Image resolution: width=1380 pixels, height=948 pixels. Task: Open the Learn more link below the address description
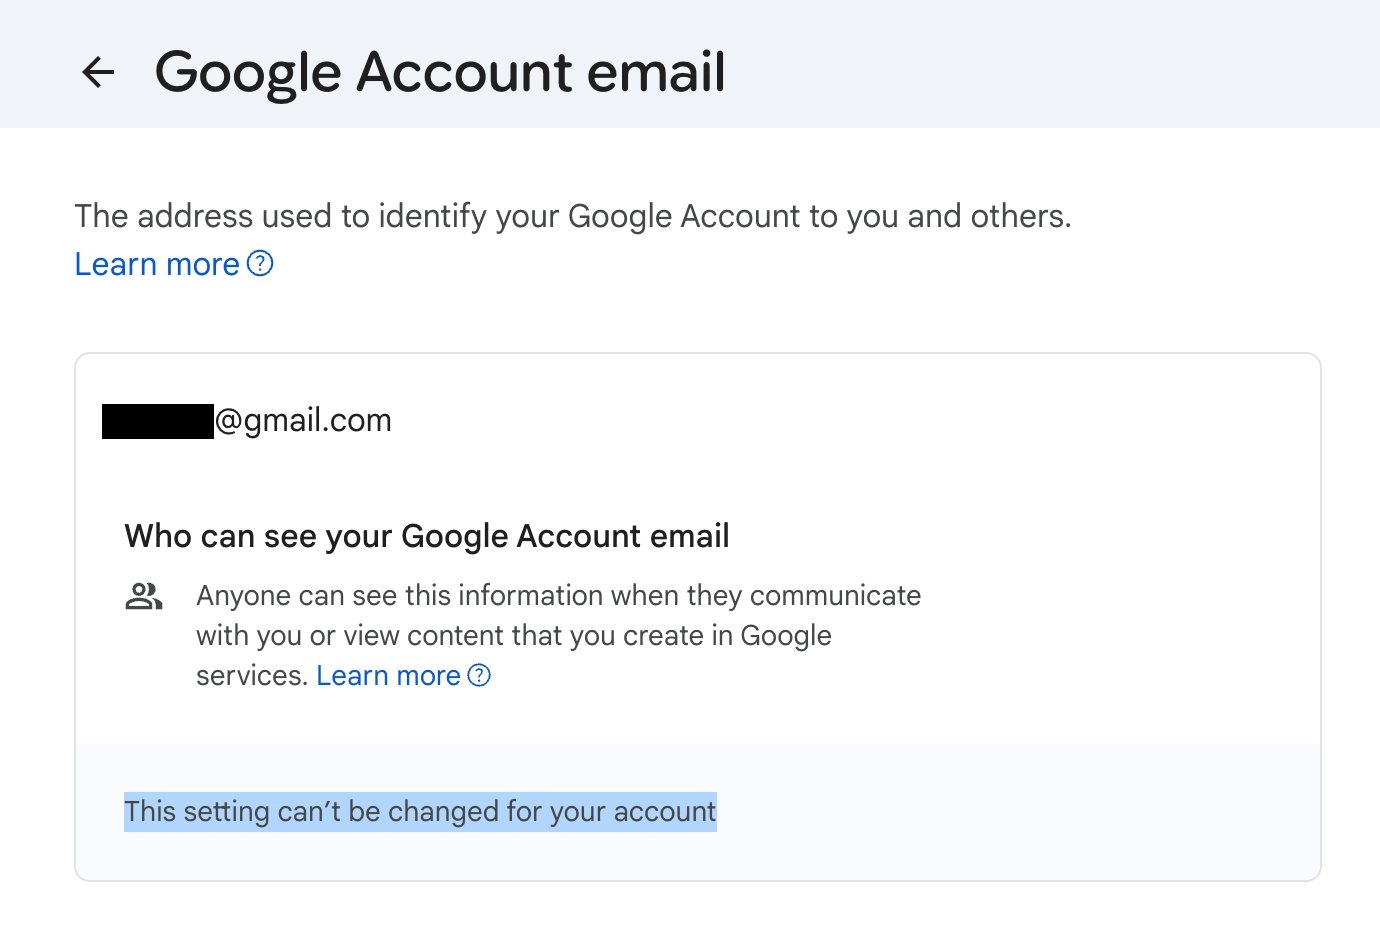(x=157, y=264)
